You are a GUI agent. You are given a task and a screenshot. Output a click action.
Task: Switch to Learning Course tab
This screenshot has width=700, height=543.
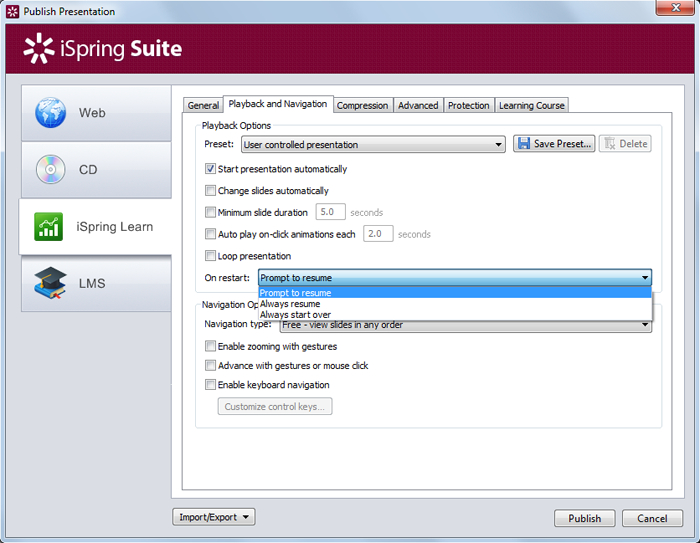(x=532, y=105)
